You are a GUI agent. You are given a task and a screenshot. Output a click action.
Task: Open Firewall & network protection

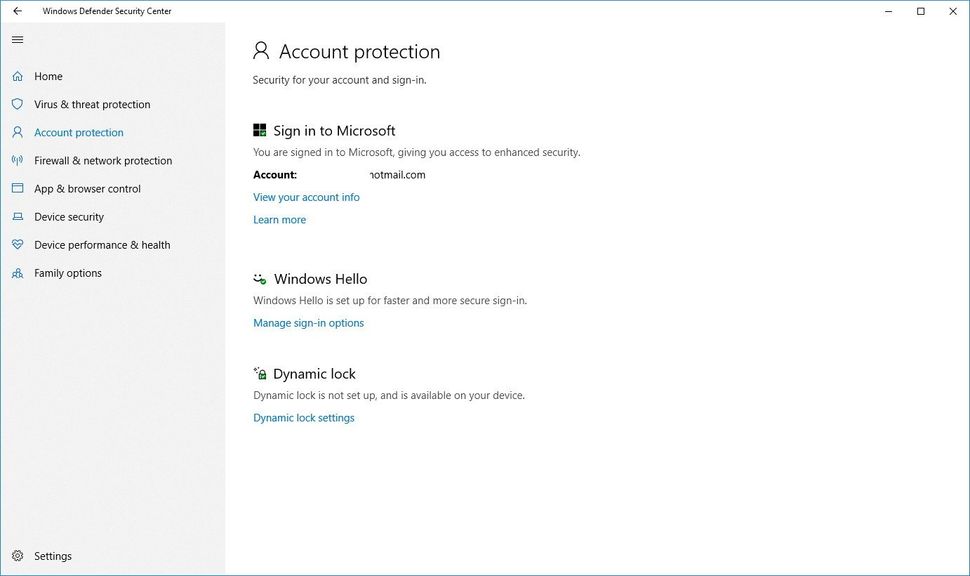click(102, 160)
